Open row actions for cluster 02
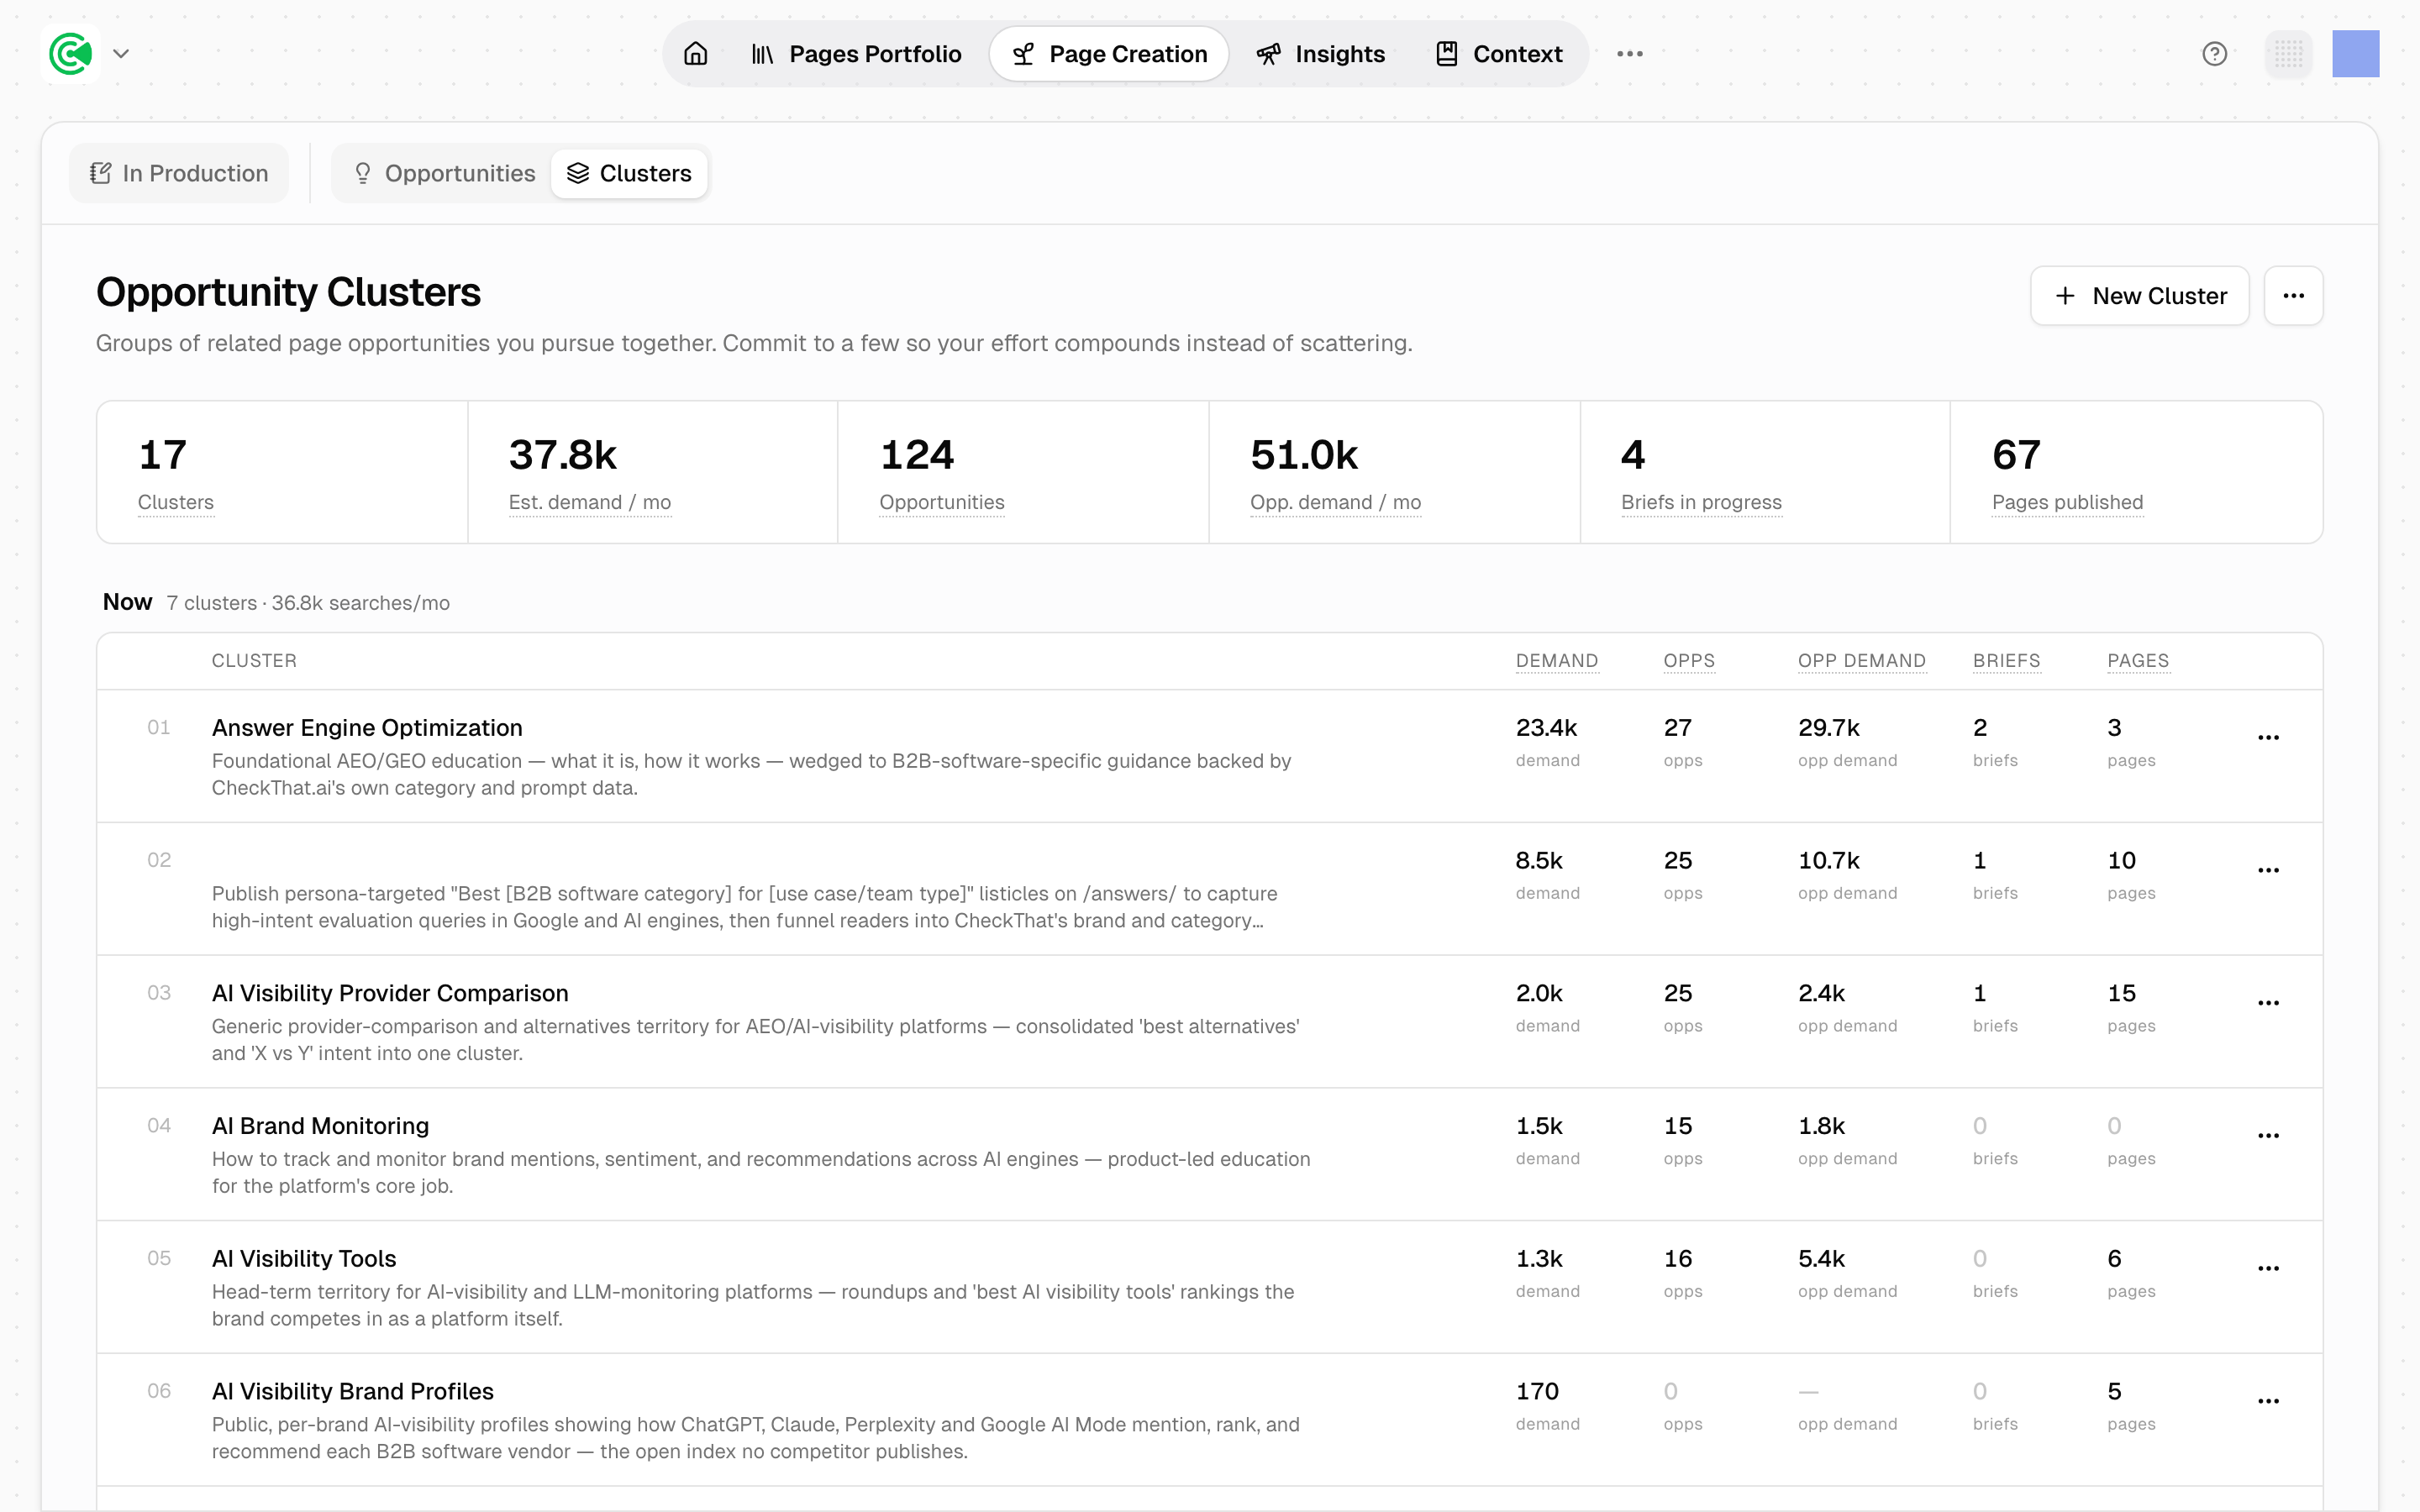 pos(2268,871)
